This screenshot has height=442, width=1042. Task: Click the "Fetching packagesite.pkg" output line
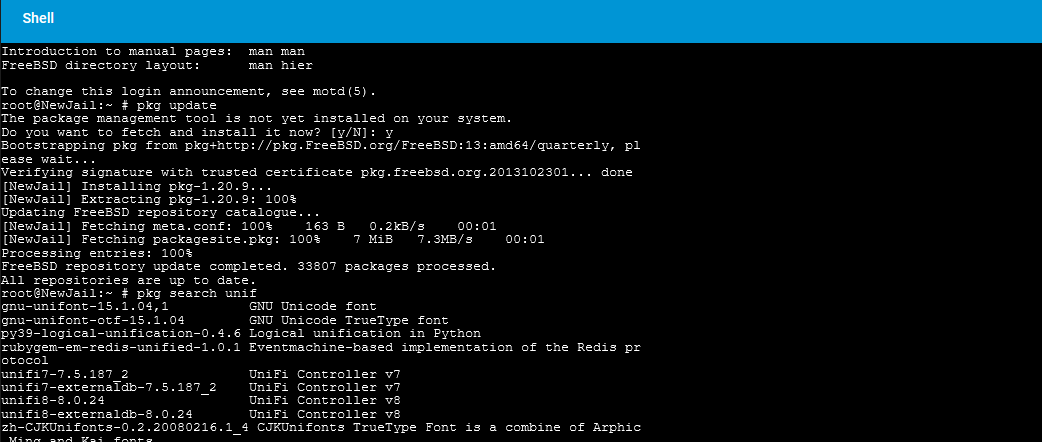[272, 239]
